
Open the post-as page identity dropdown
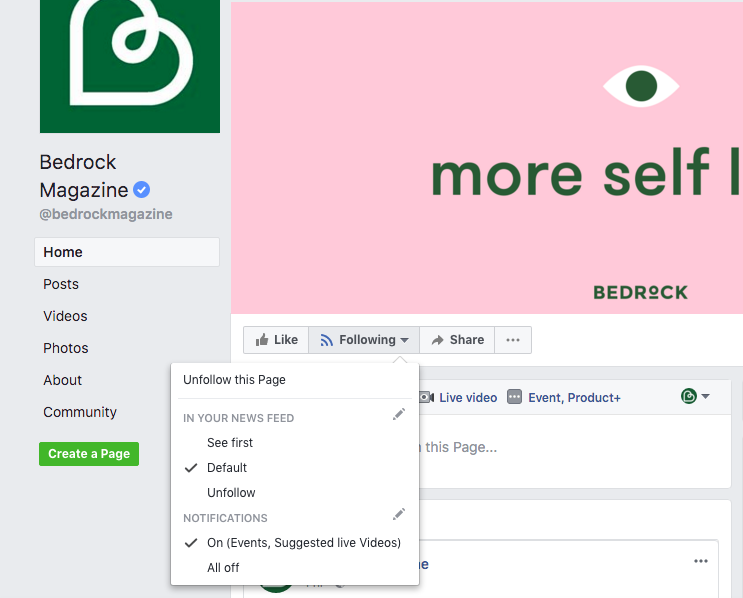coord(695,396)
